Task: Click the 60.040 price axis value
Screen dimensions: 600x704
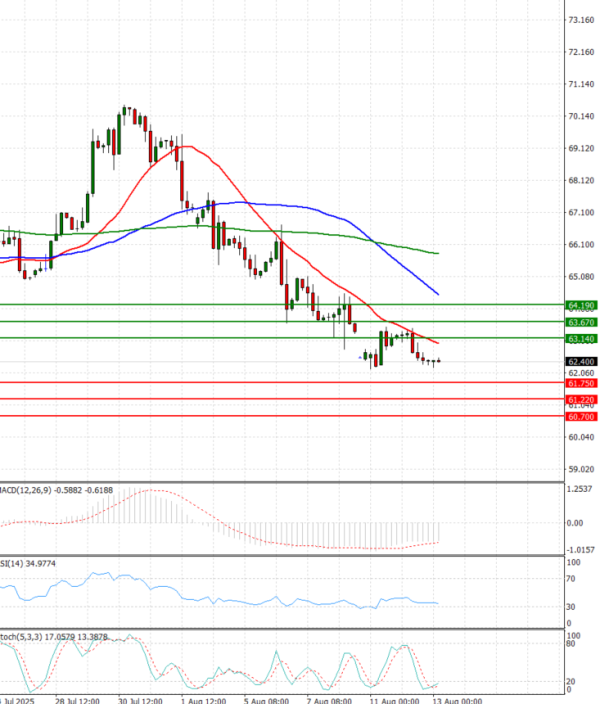Action: coord(581,437)
